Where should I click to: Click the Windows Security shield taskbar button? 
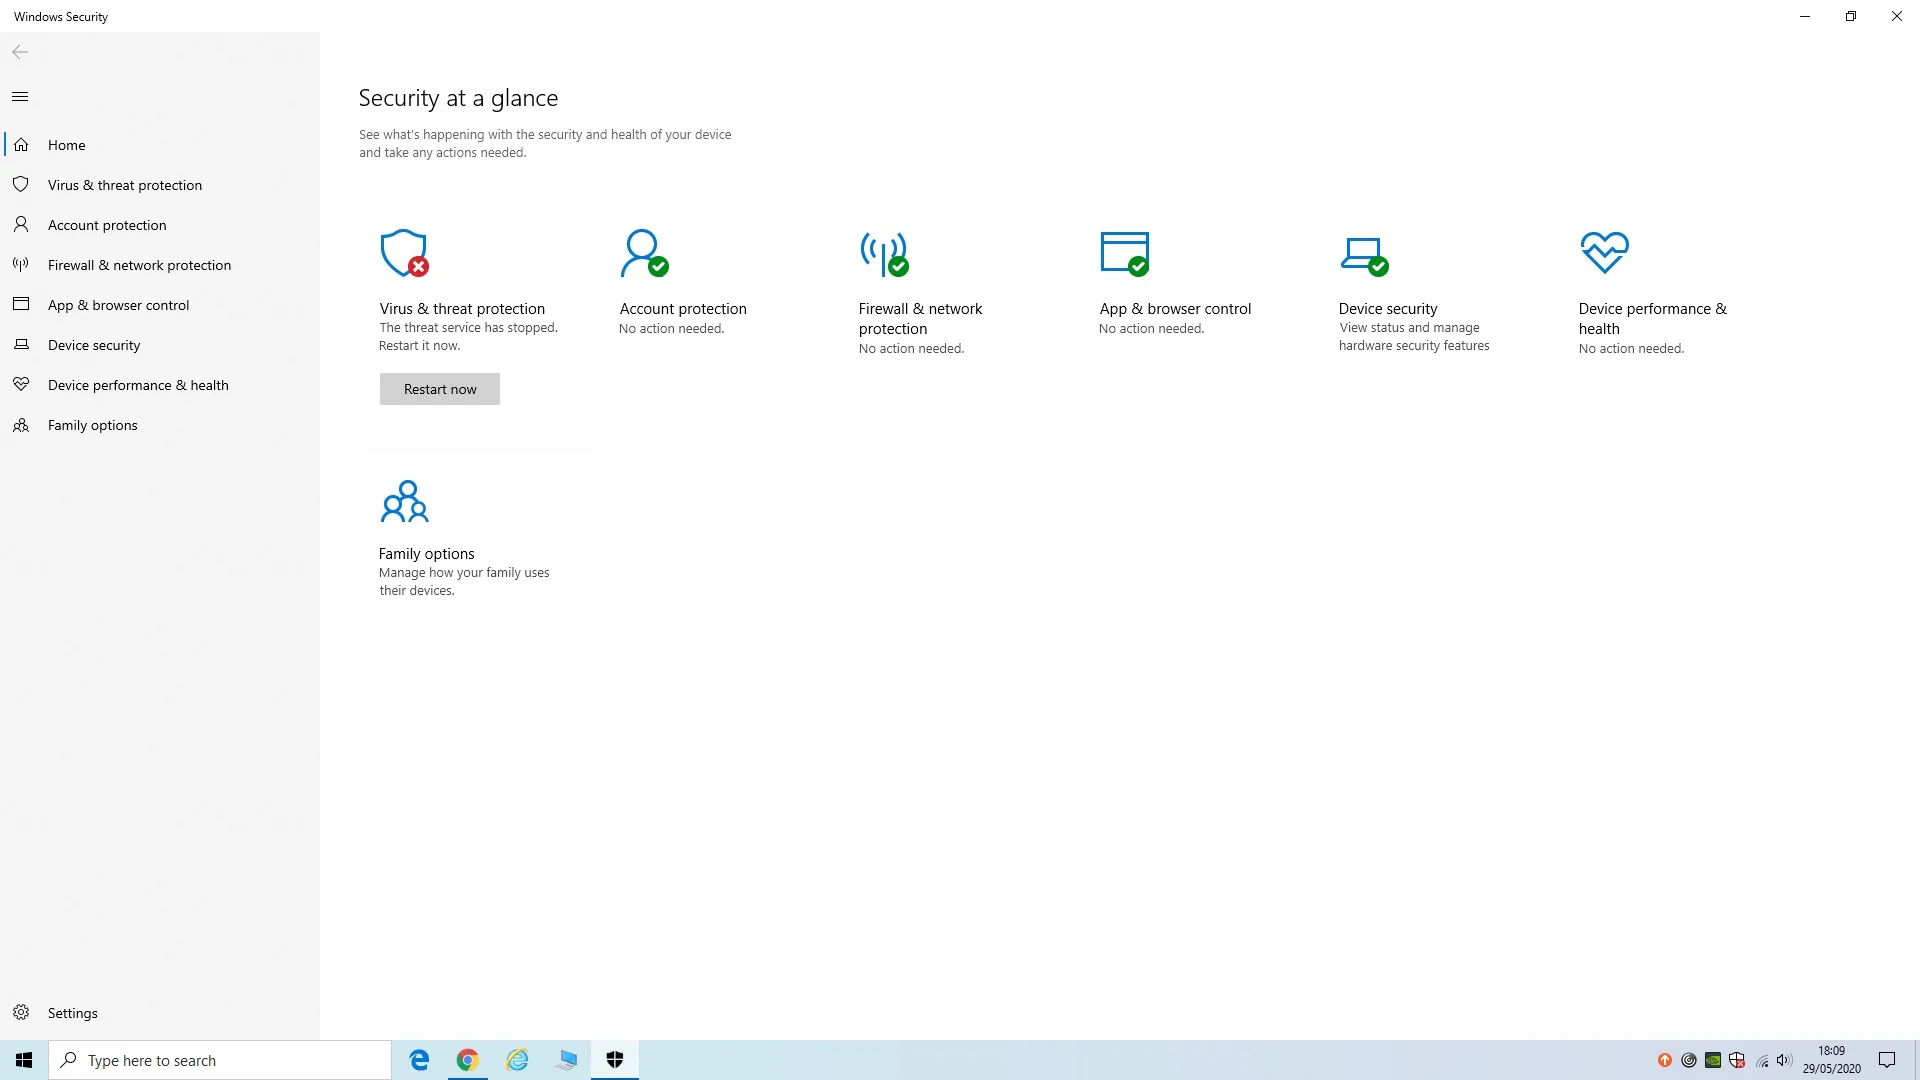tap(615, 1060)
